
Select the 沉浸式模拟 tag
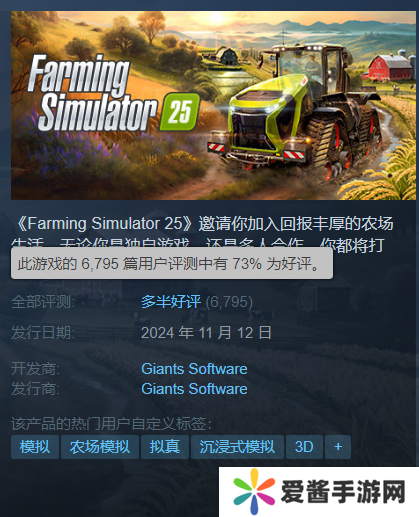(x=237, y=447)
